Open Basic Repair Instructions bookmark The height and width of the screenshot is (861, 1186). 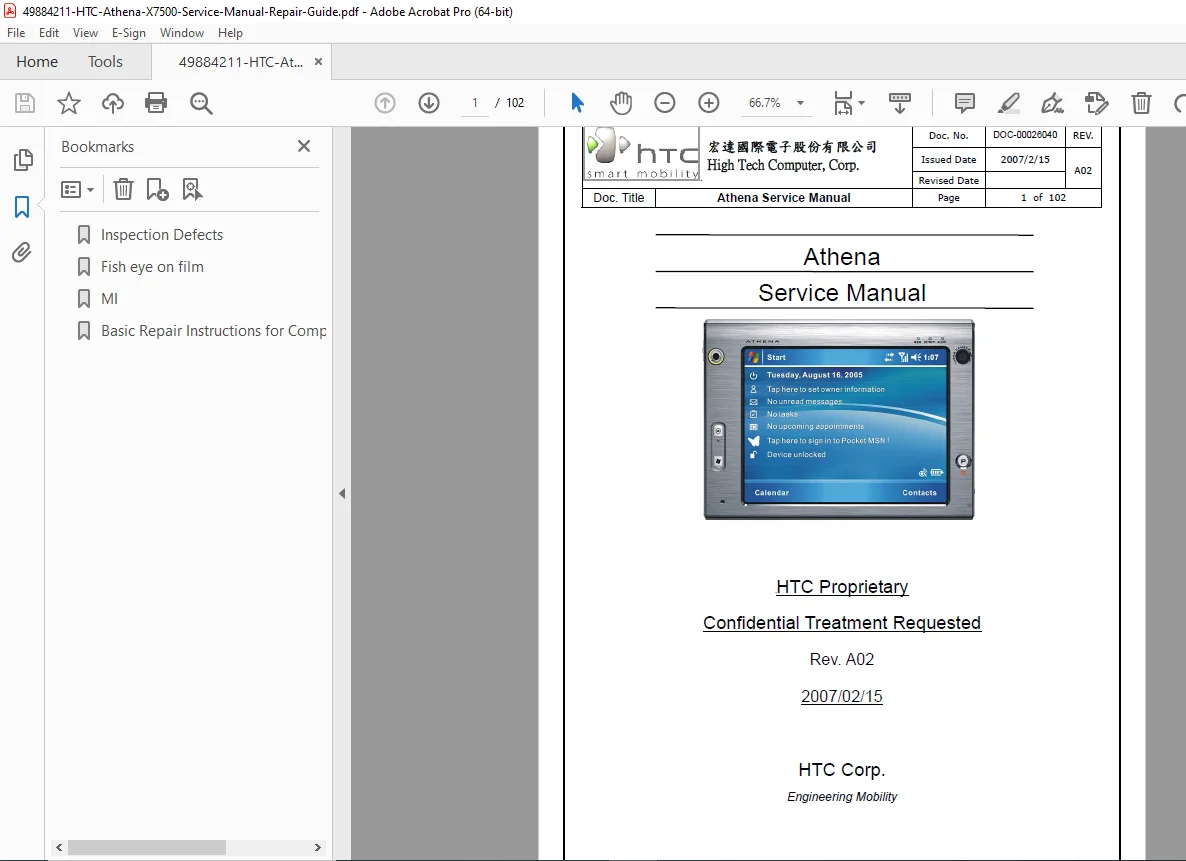213,331
